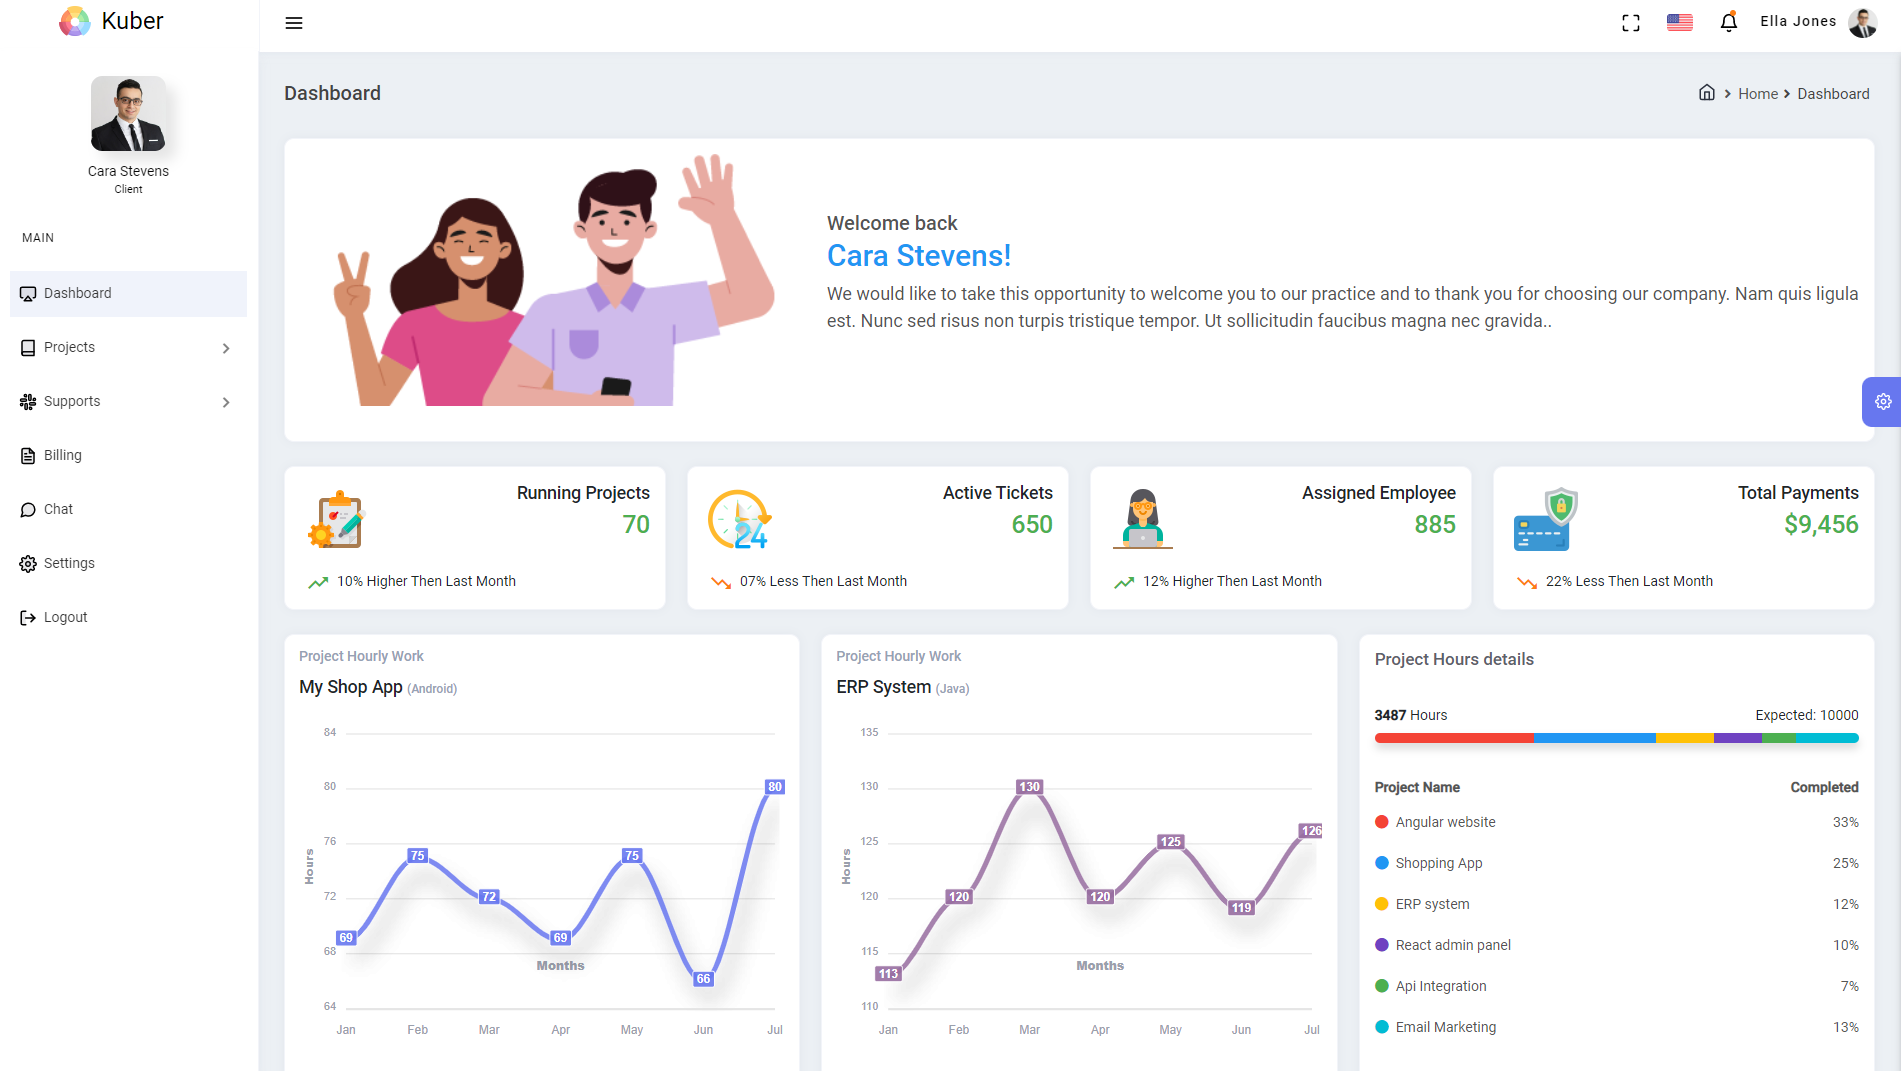Image resolution: width=1901 pixels, height=1071 pixels.
Task: Click the purple React admin panel dot
Action: 1382,945
